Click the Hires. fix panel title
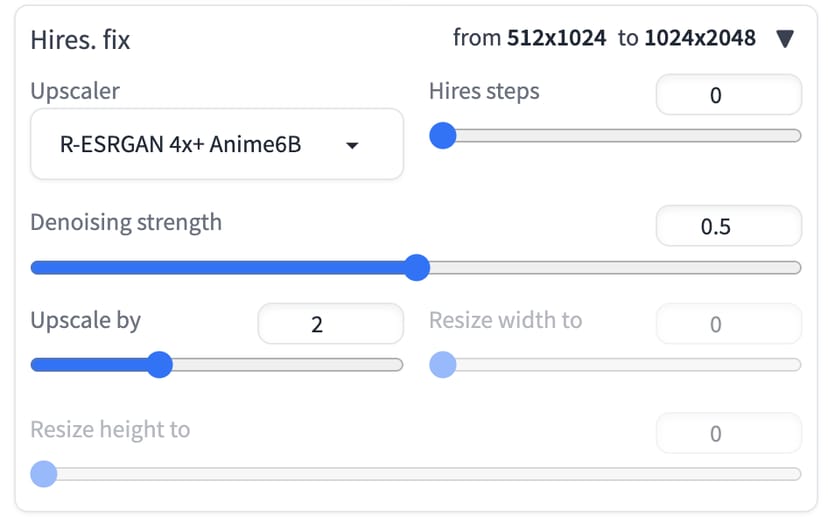 (80, 40)
